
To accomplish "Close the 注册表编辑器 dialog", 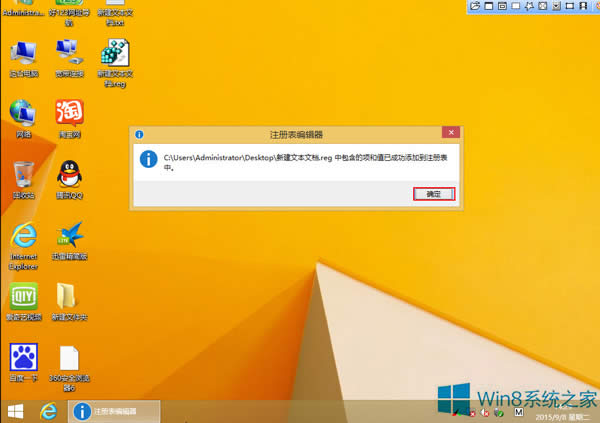I will 451,132.
